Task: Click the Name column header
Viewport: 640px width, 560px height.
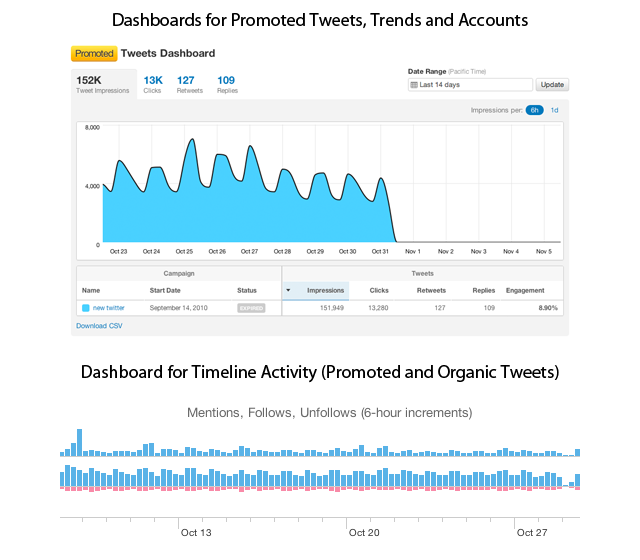Action: click(91, 291)
